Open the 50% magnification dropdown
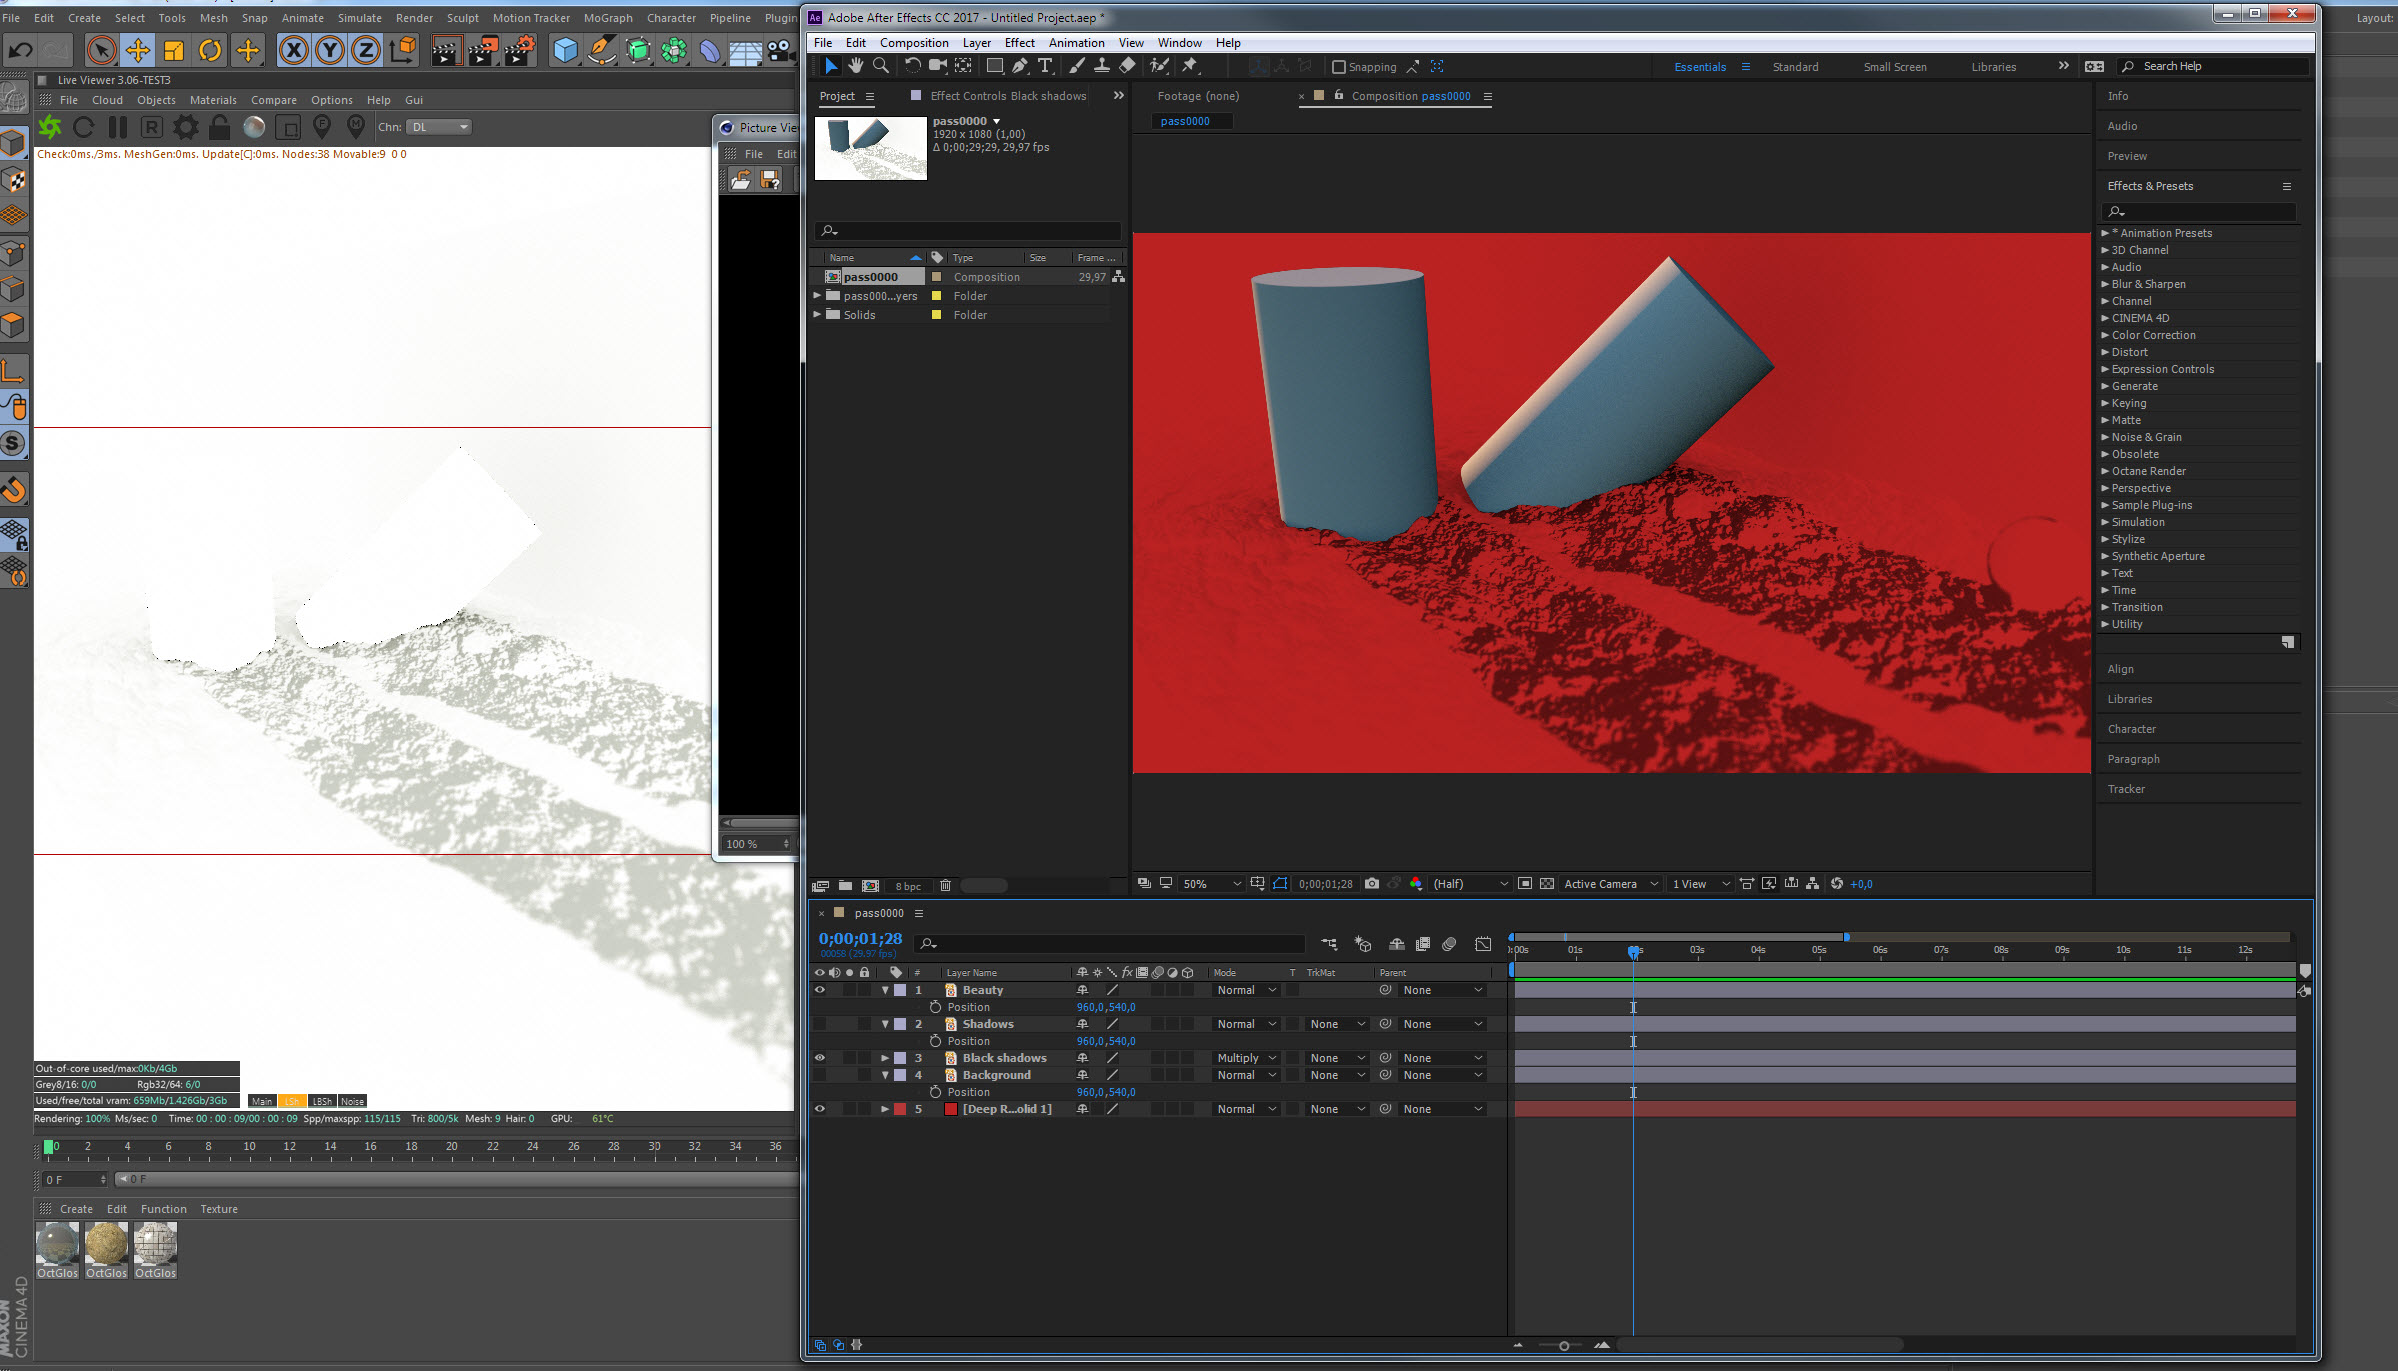Viewport: 2398px width, 1371px height. [1211, 884]
